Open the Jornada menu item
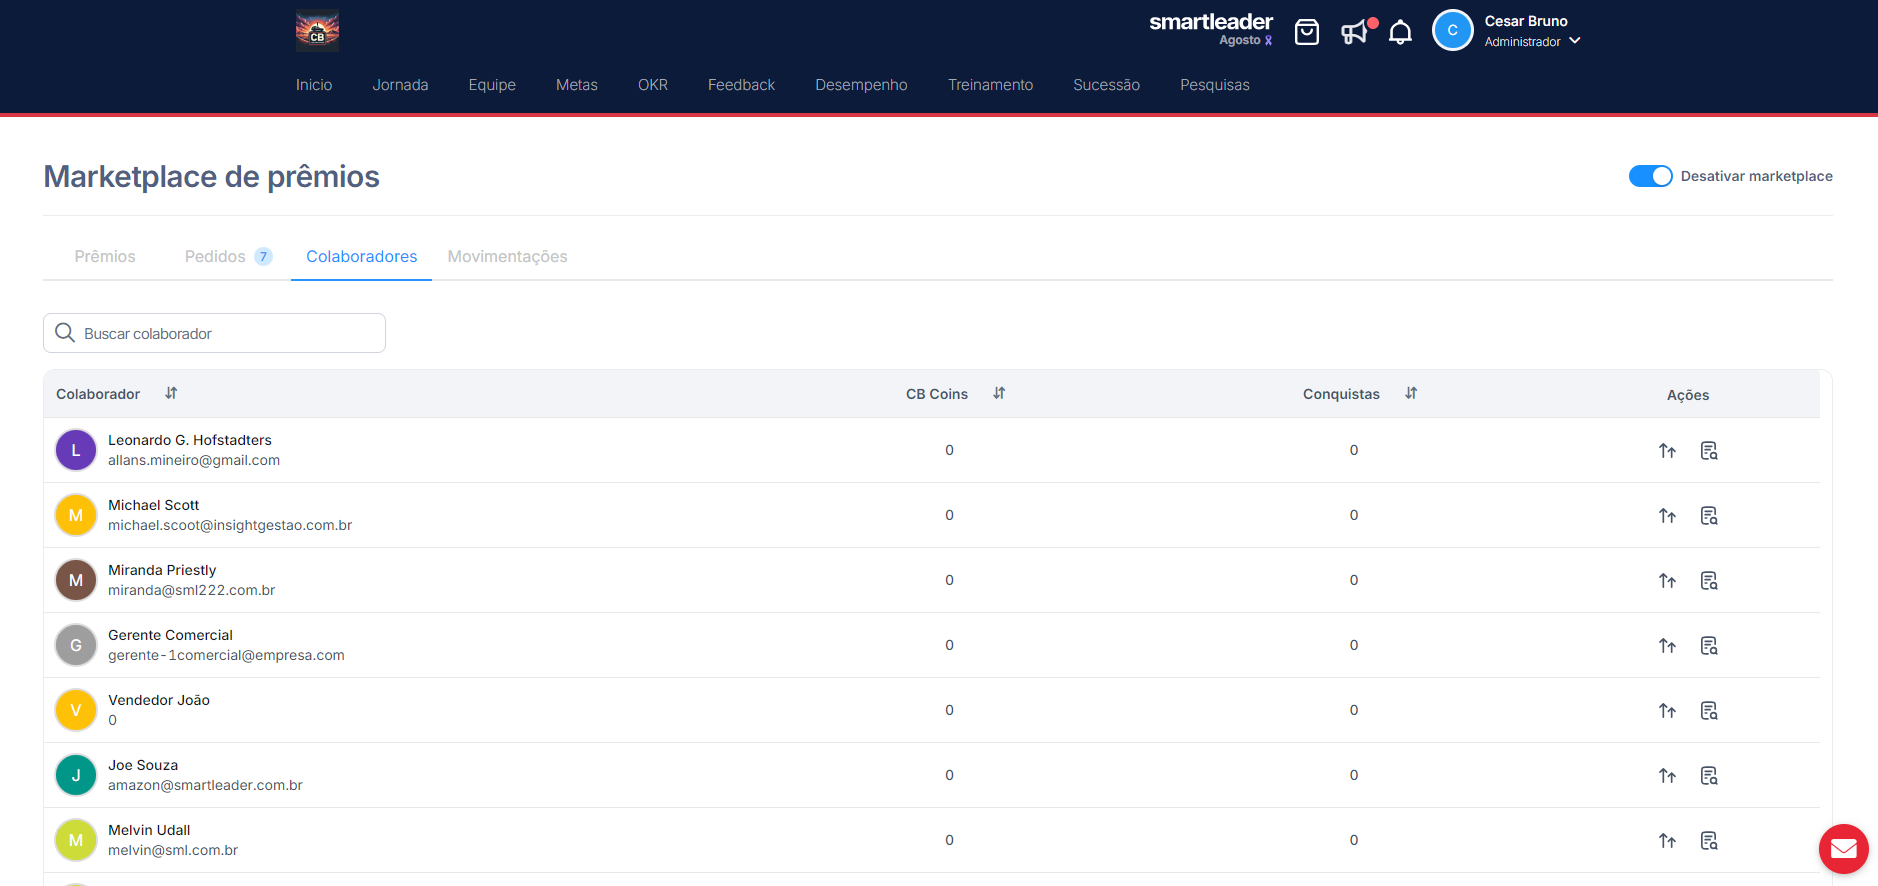Viewport: 1878px width, 886px height. [400, 85]
